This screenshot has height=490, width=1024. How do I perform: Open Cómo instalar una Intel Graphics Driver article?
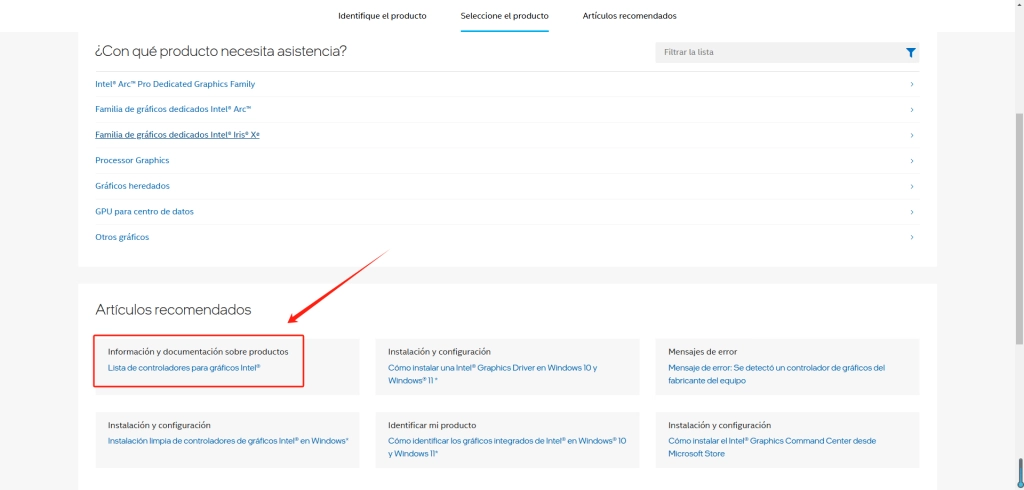pos(492,374)
